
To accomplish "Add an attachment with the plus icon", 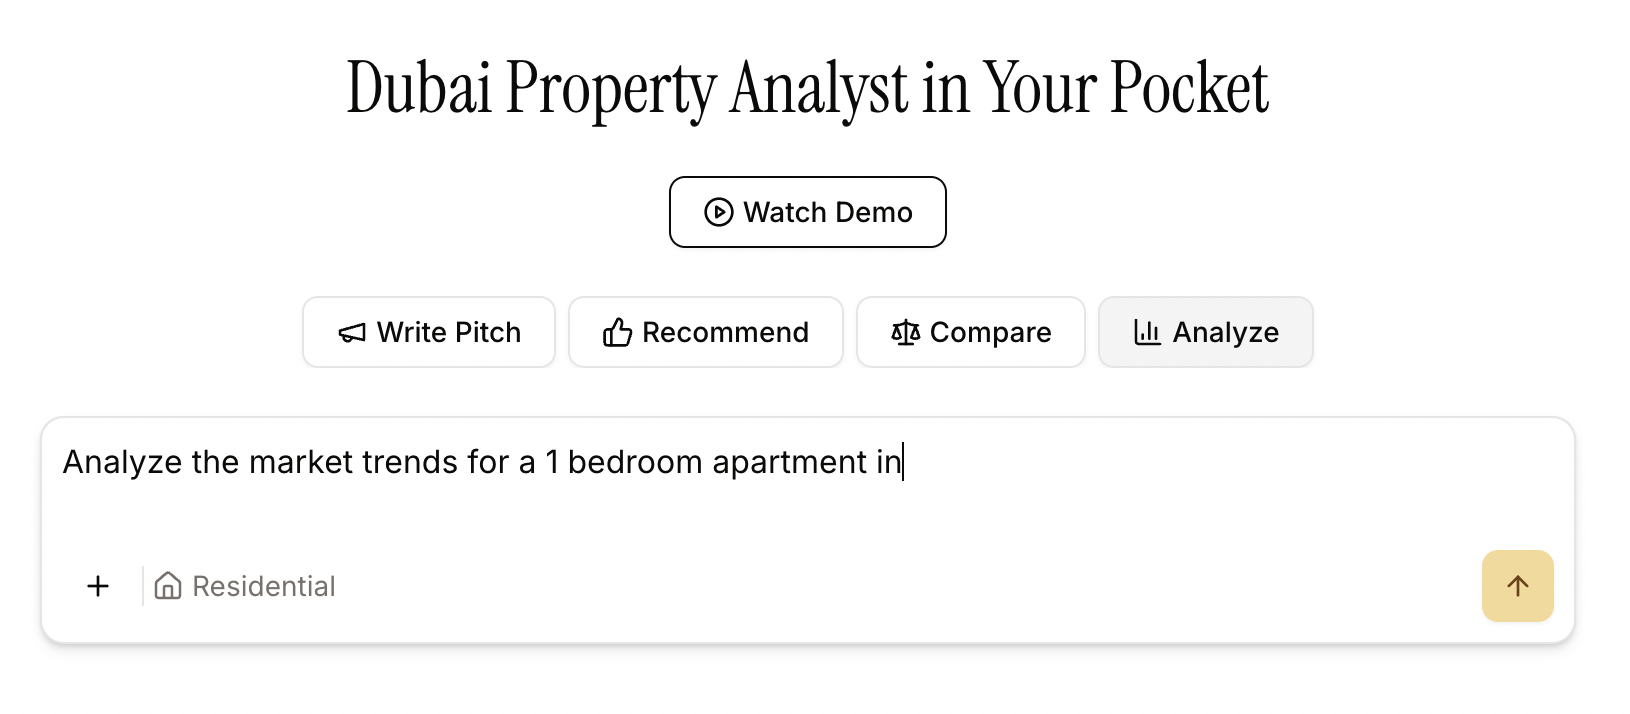I will (x=98, y=586).
